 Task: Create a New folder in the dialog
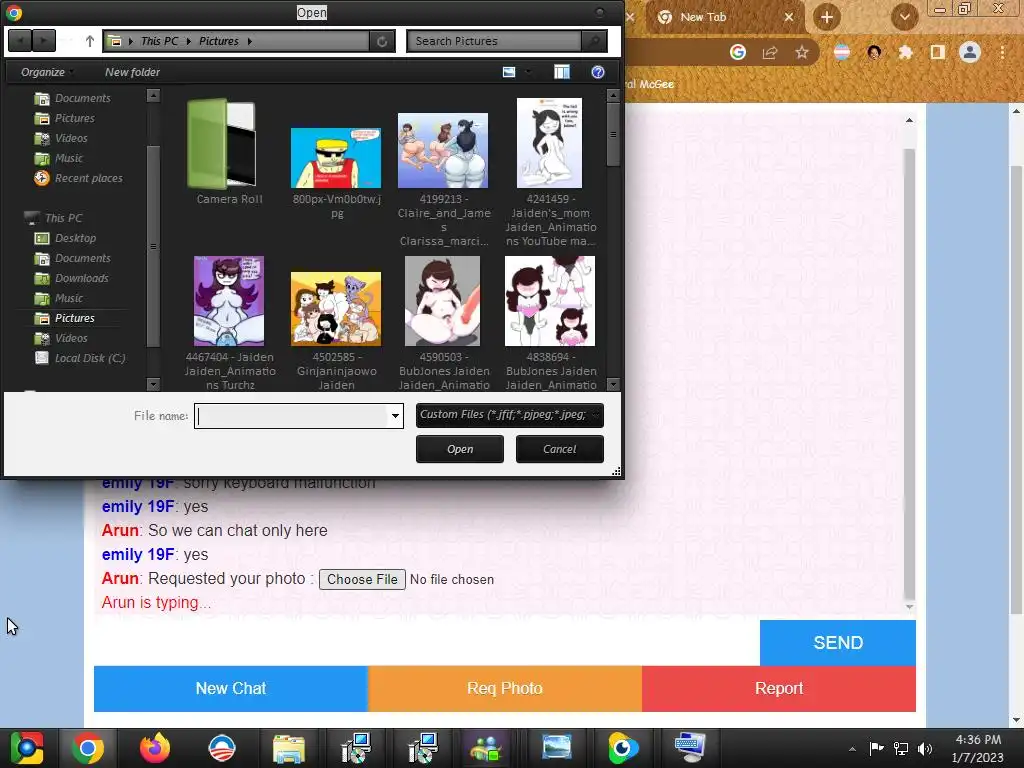click(x=133, y=72)
